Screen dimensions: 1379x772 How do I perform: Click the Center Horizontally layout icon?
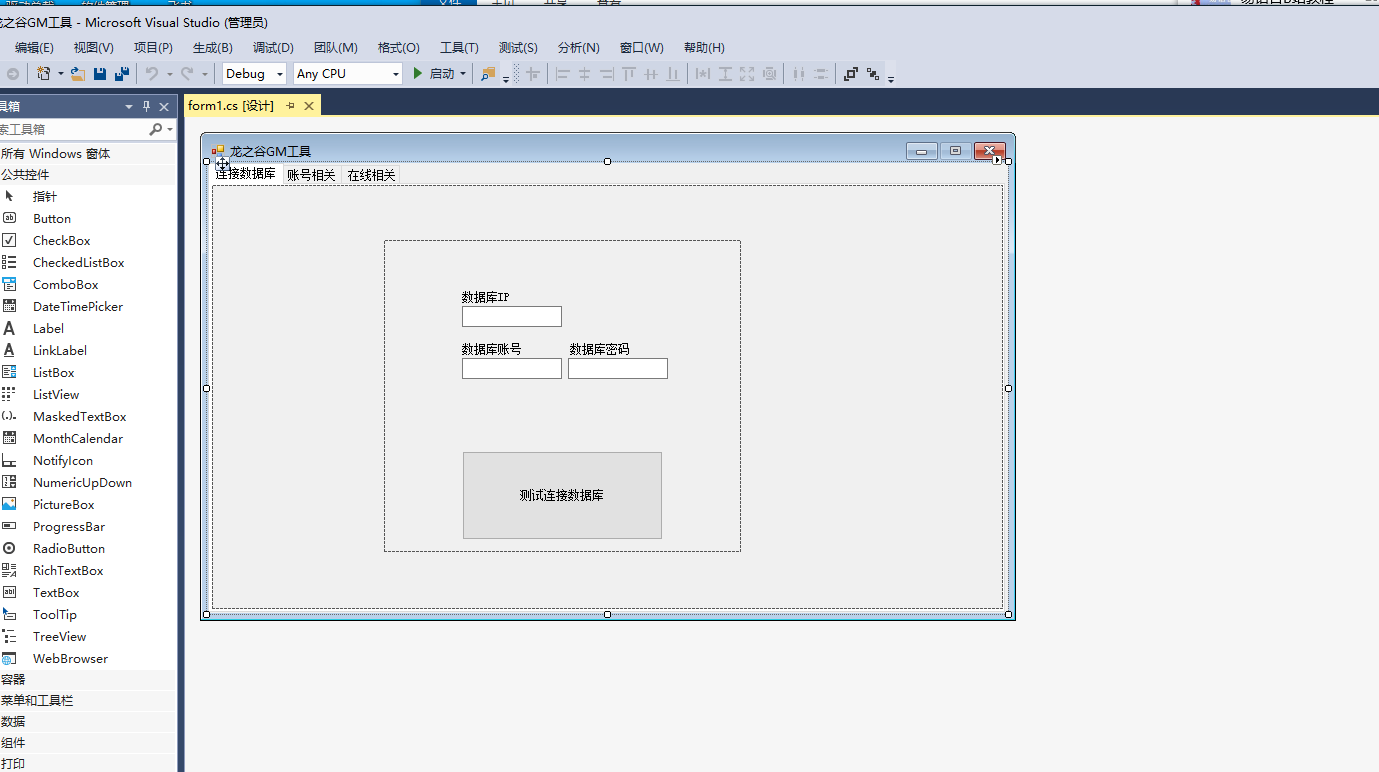[798, 73]
